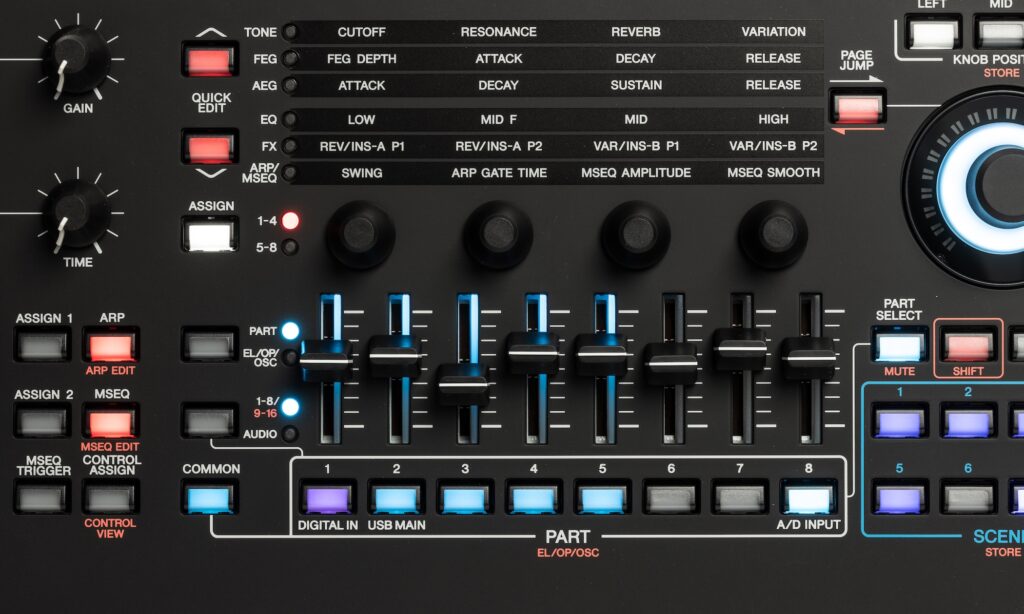
Task: Select Part 1 DIGITAL IN button
Action: click(328, 497)
